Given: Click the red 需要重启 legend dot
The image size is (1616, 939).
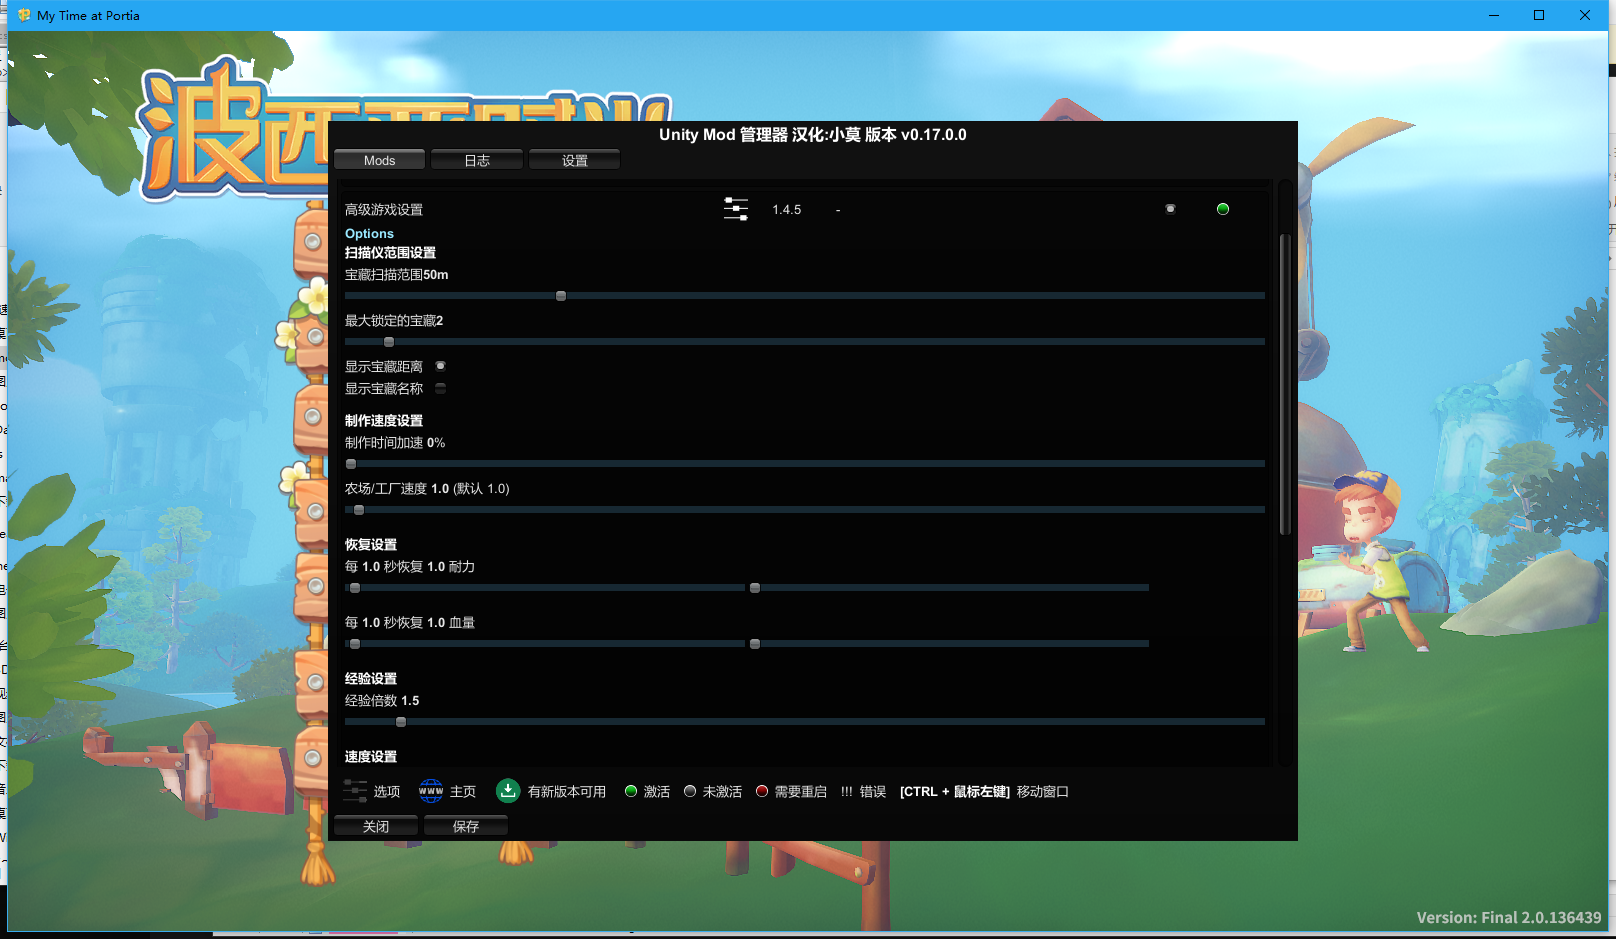Looking at the screenshot, I should 762,791.
